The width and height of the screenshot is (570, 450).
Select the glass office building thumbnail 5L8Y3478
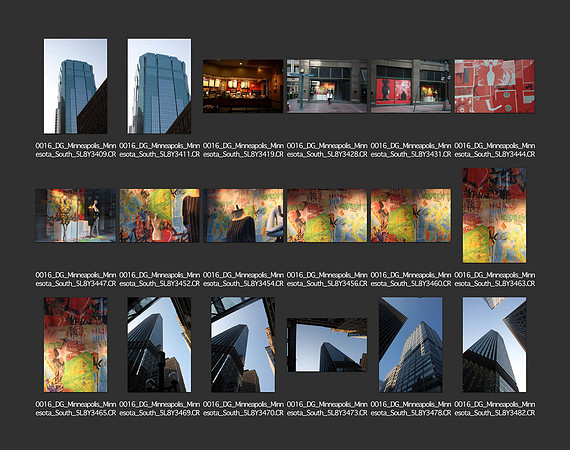(x=411, y=345)
